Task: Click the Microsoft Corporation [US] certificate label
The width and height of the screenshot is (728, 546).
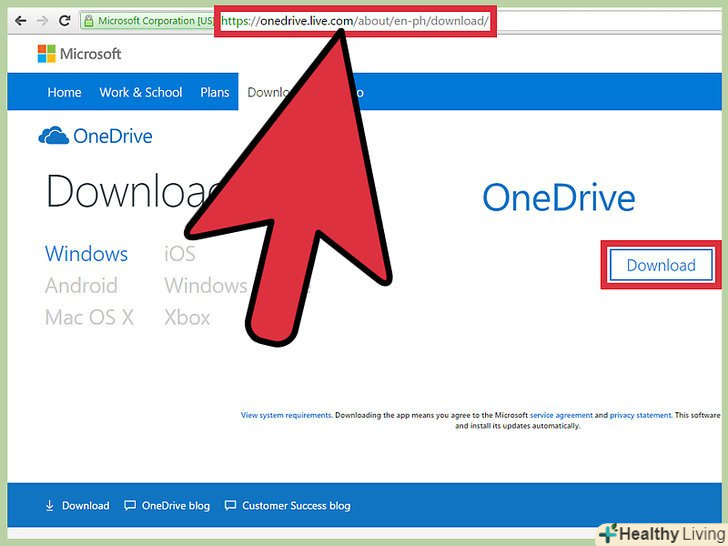Action: (x=156, y=21)
